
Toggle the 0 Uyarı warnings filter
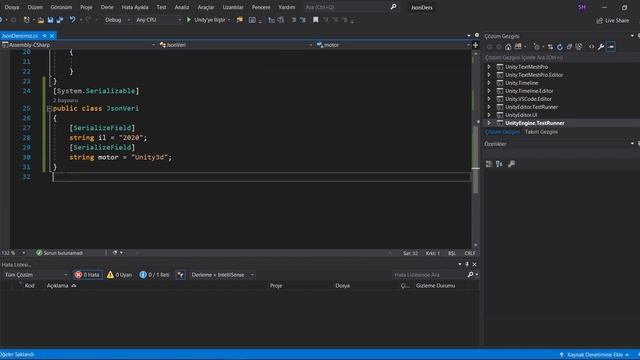coord(119,275)
